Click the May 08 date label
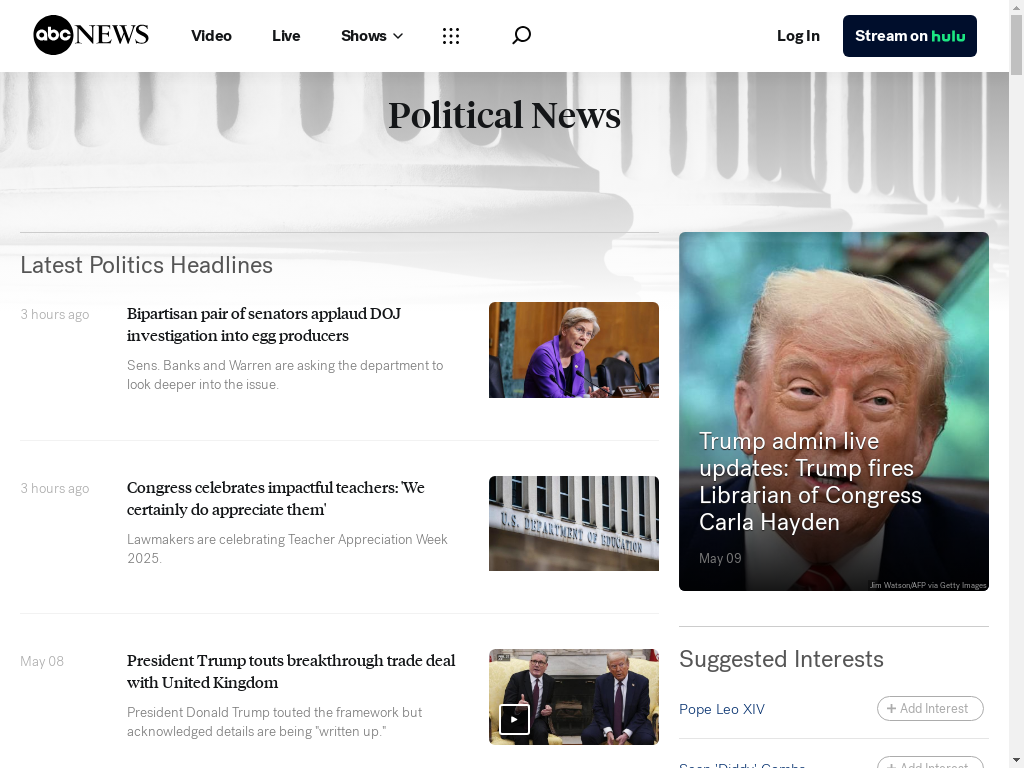Image resolution: width=1024 pixels, height=768 pixels. pyautogui.click(x=42, y=662)
